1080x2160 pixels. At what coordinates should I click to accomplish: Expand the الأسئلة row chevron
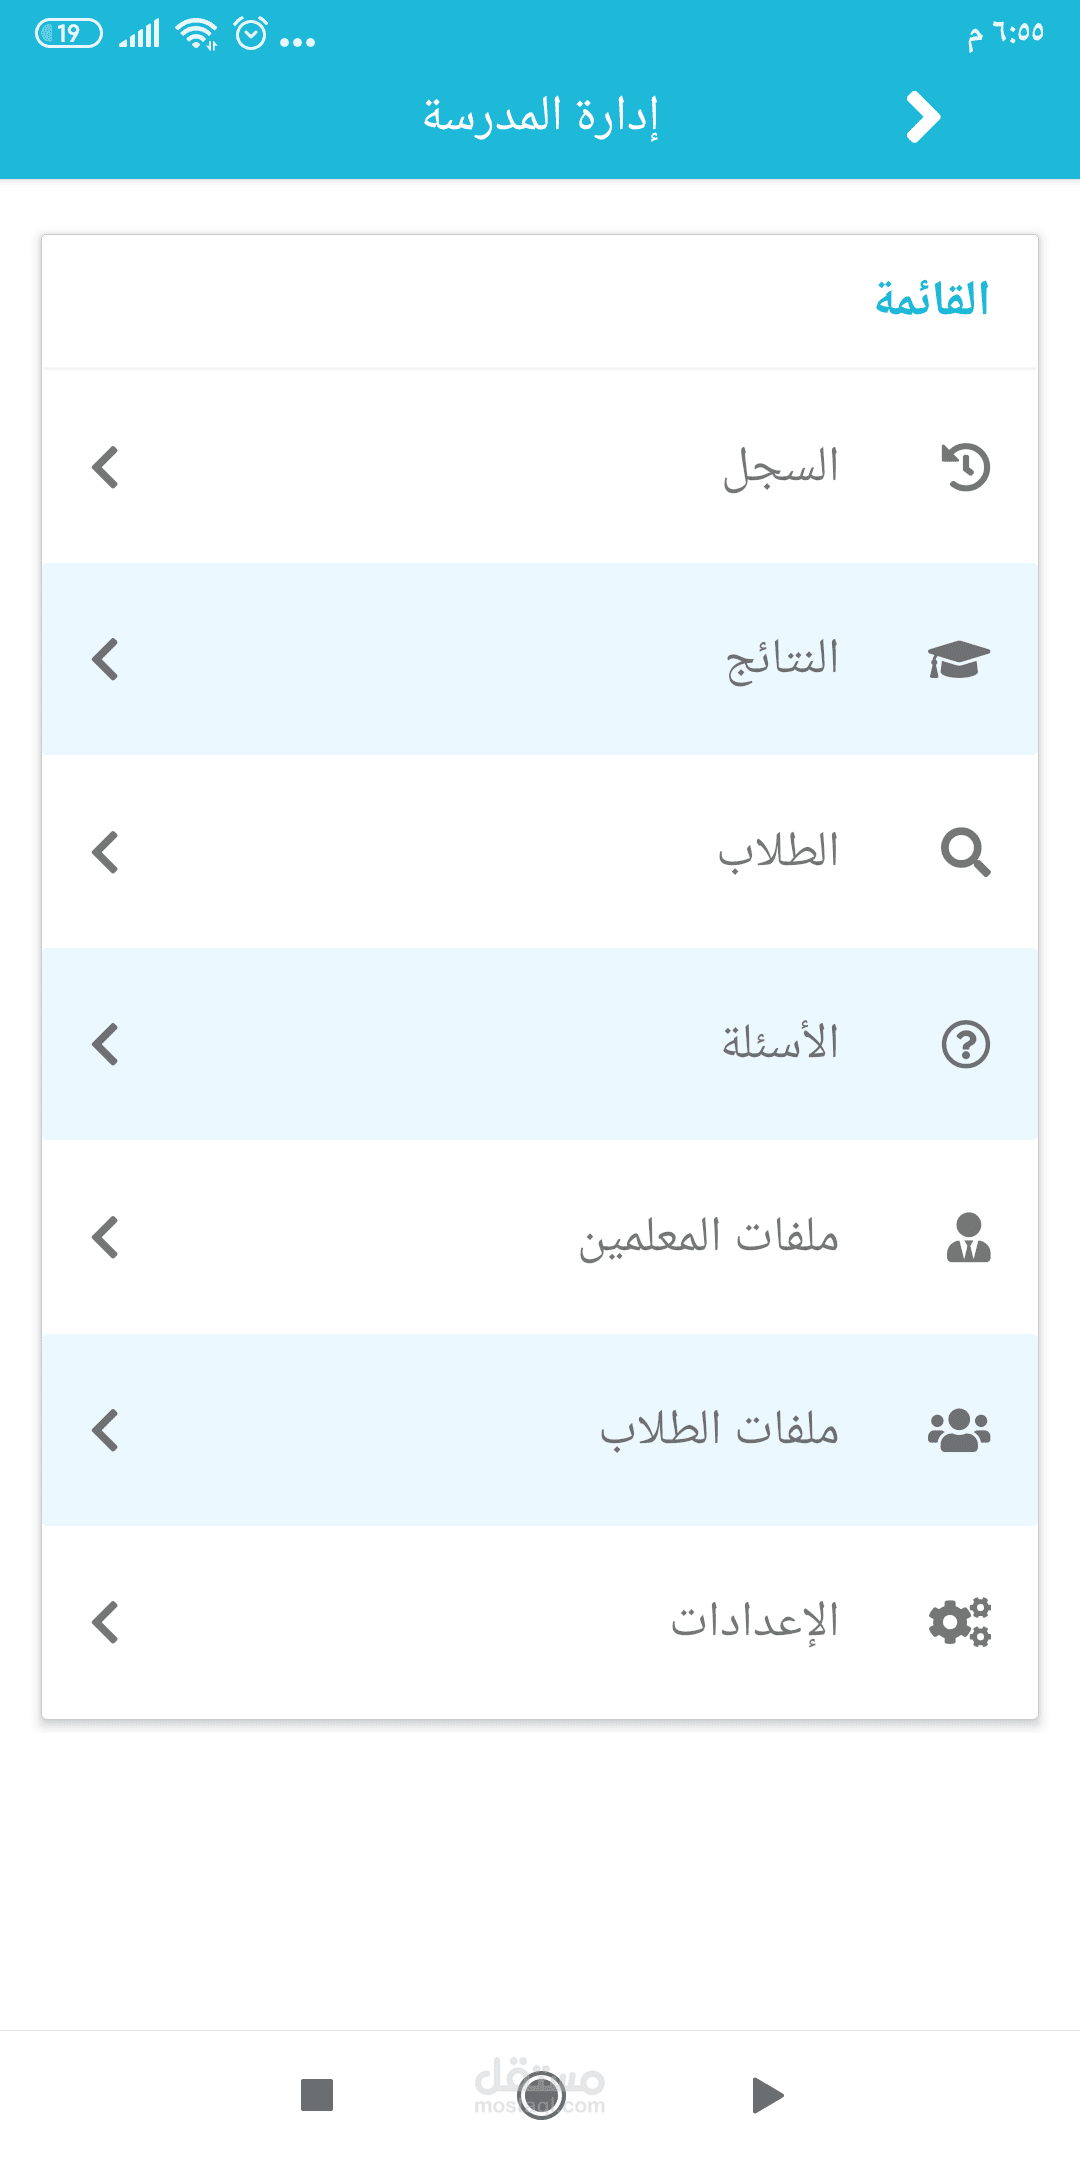(x=105, y=1044)
